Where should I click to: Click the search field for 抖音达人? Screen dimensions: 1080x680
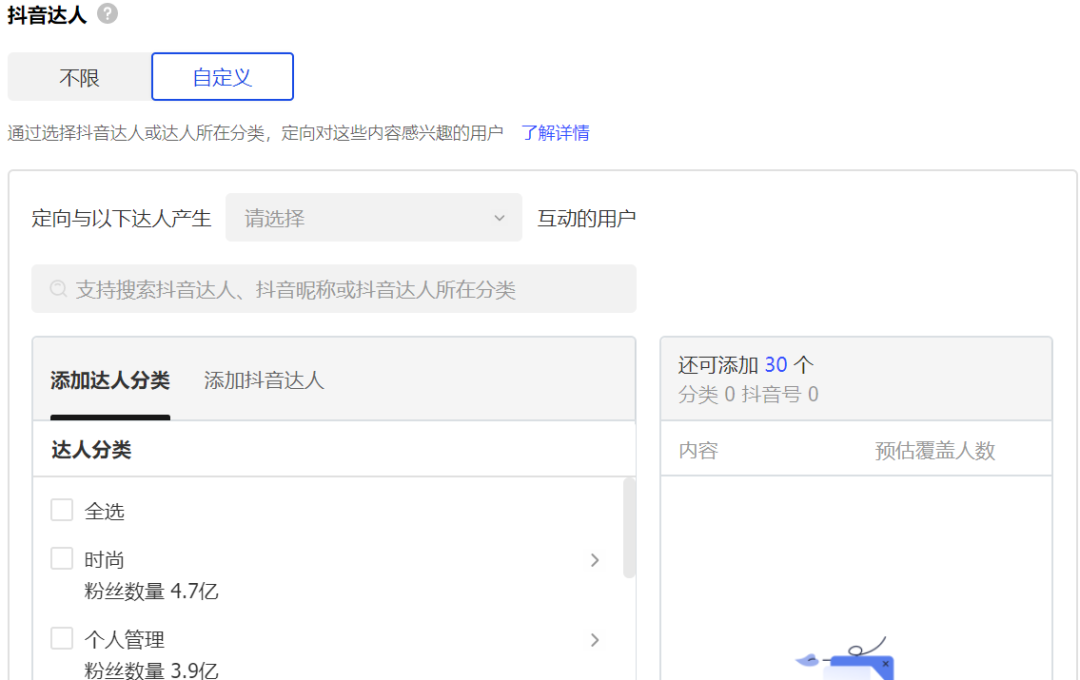coord(334,289)
